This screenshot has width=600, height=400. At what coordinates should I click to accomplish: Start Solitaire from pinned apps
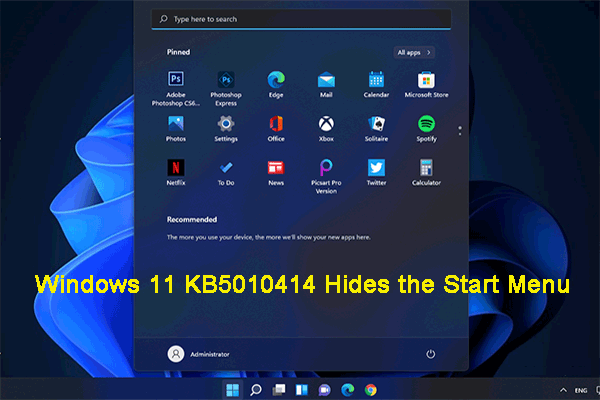pyautogui.click(x=376, y=129)
